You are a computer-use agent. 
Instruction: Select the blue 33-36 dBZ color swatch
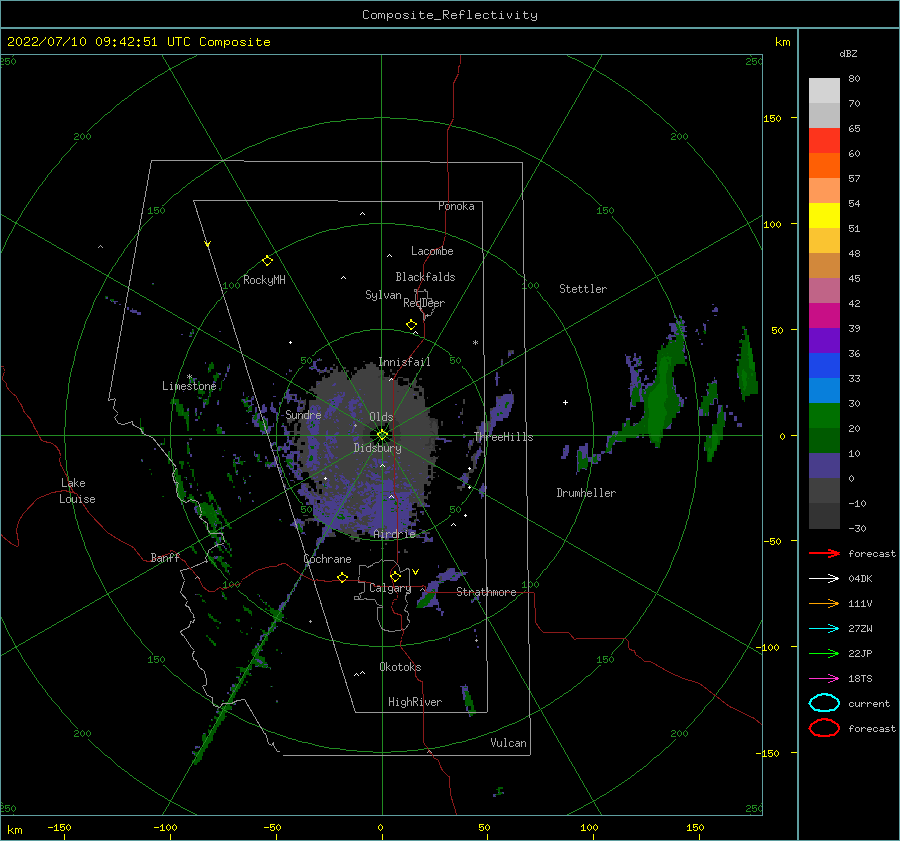[x=824, y=366]
